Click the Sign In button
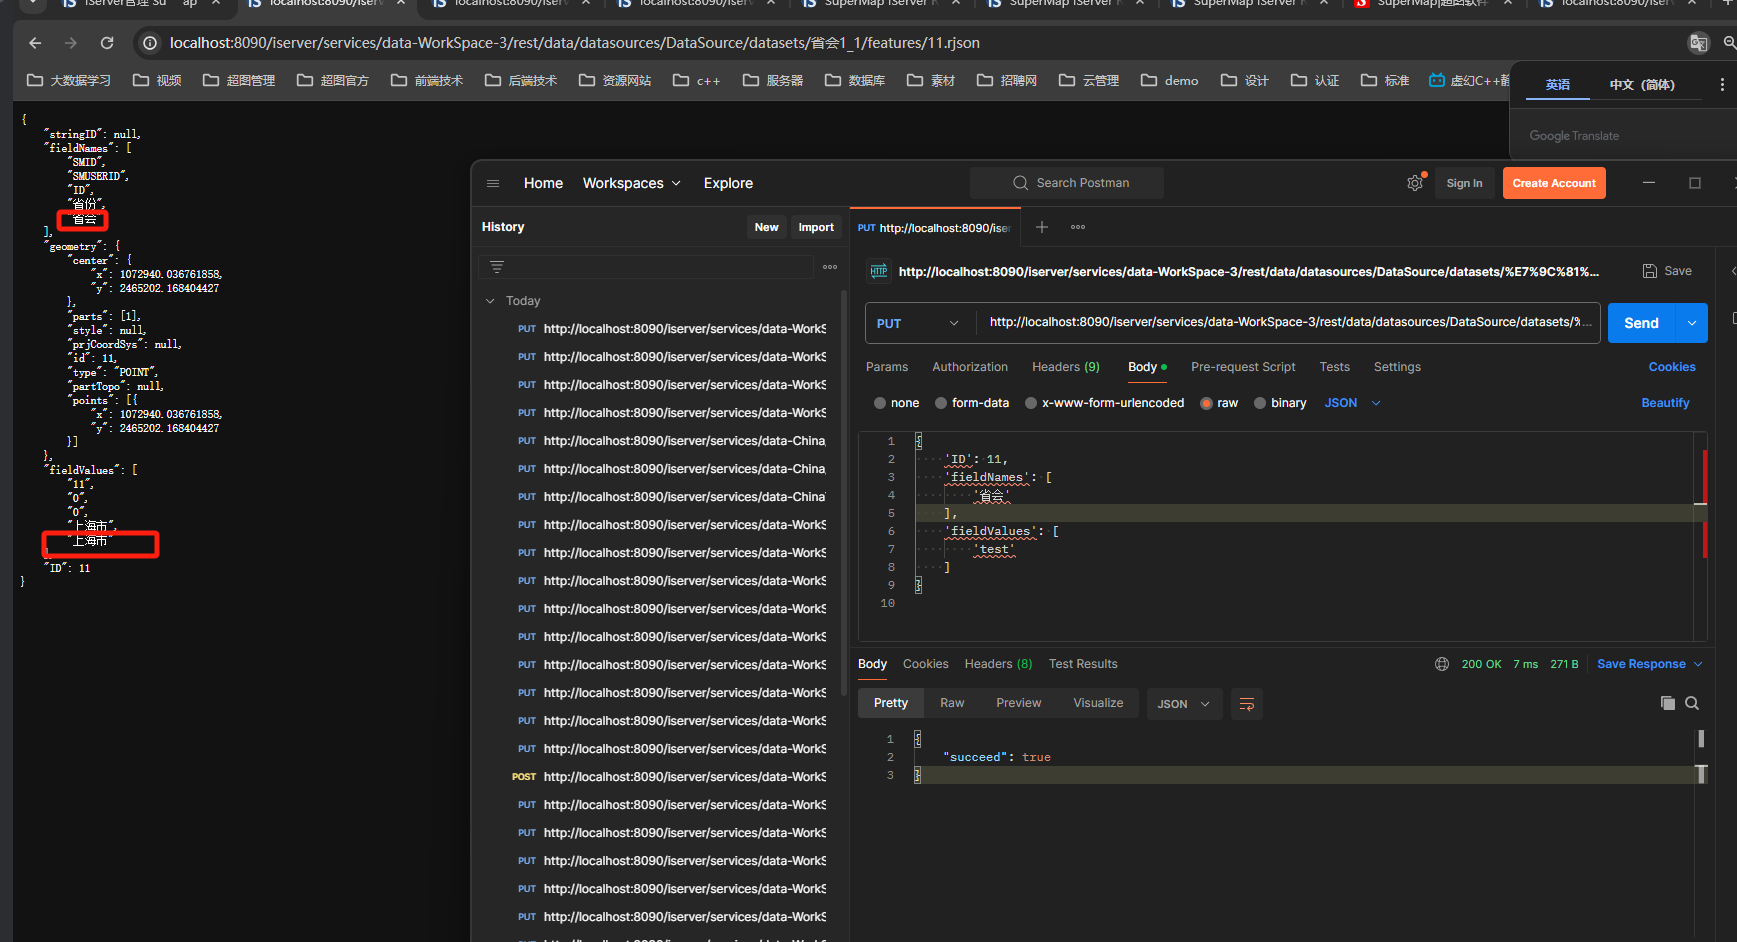The height and width of the screenshot is (942, 1737). coord(1464,183)
